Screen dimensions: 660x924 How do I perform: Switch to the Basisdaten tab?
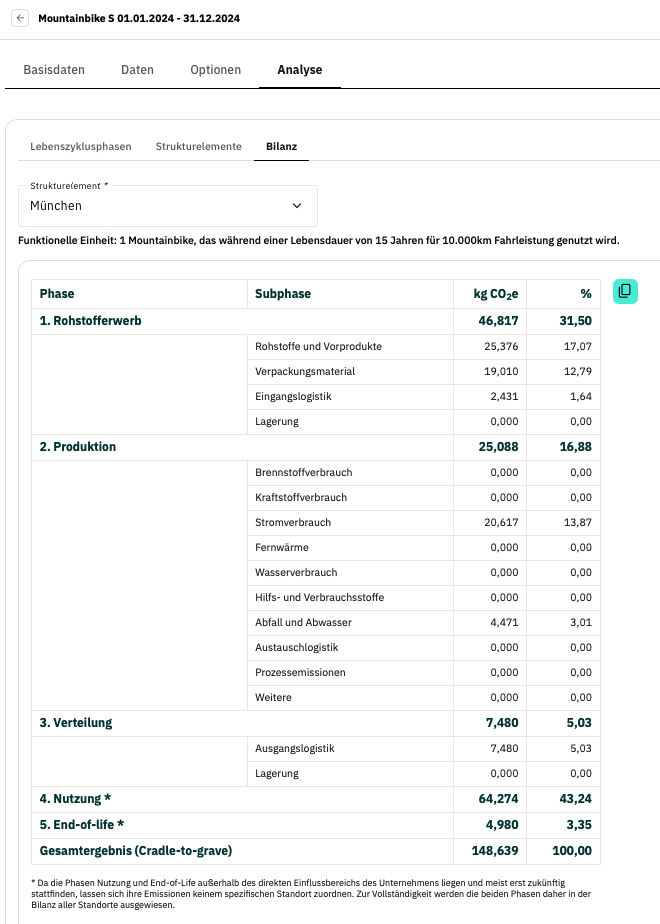click(54, 70)
